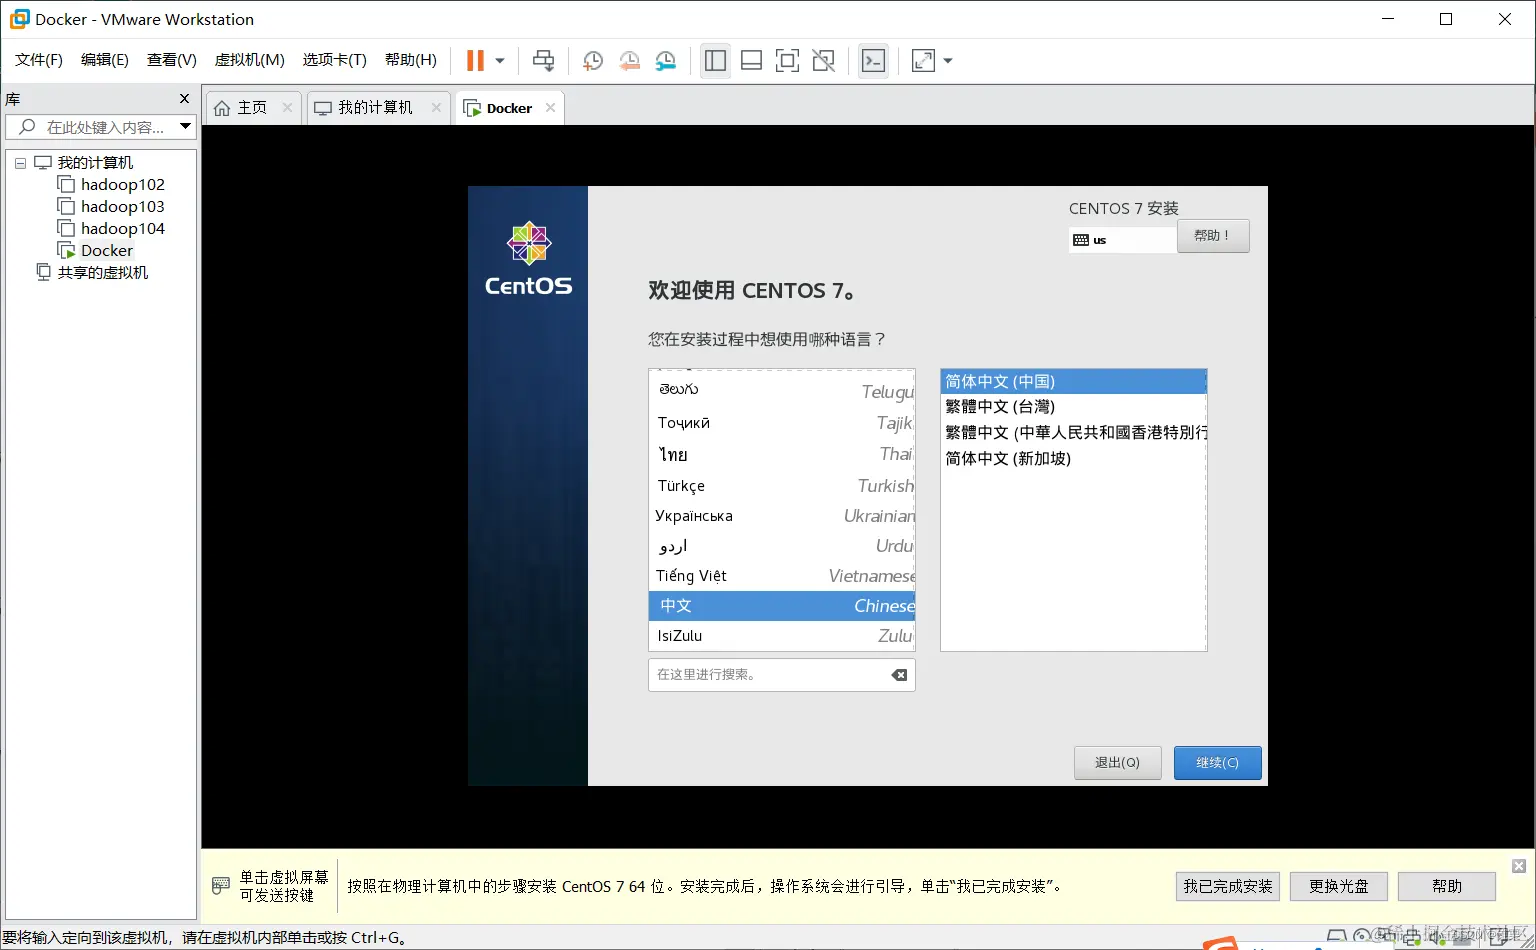Click the 更换光盘 button

click(1339, 886)
